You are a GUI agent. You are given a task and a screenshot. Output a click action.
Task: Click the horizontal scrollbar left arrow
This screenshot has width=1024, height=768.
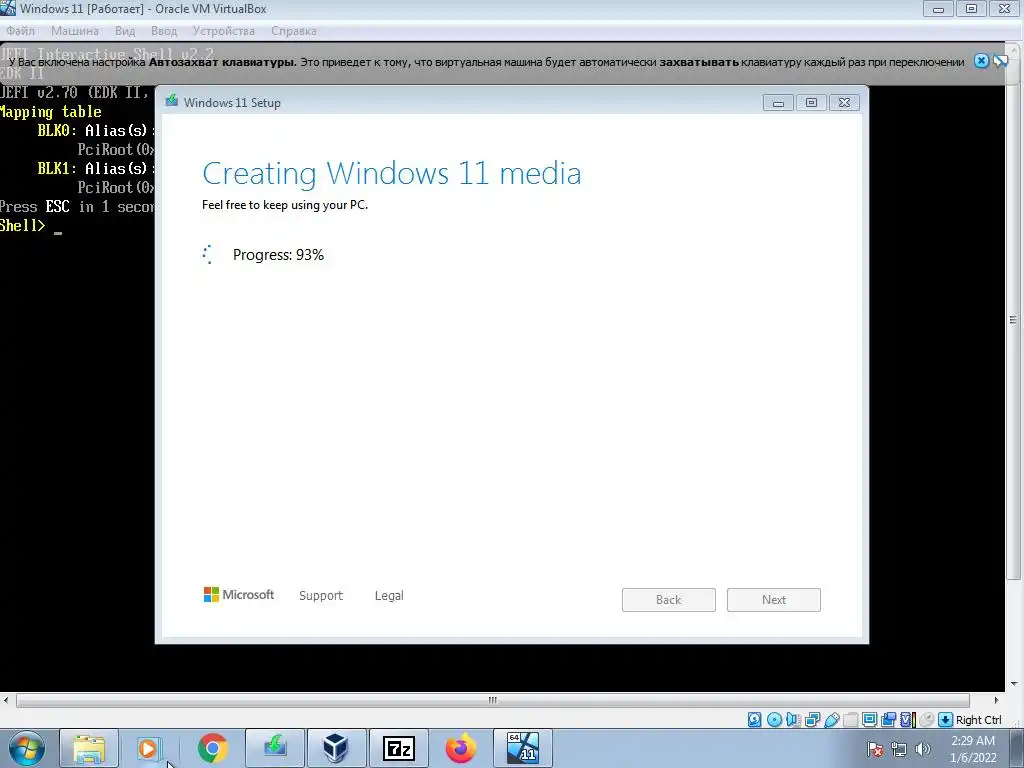[6, 700]
